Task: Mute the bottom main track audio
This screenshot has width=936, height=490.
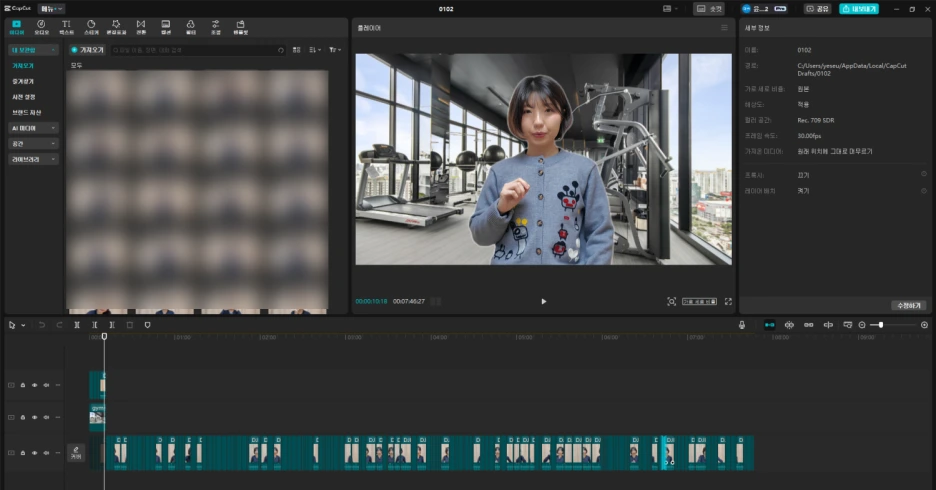Action: 46,453
